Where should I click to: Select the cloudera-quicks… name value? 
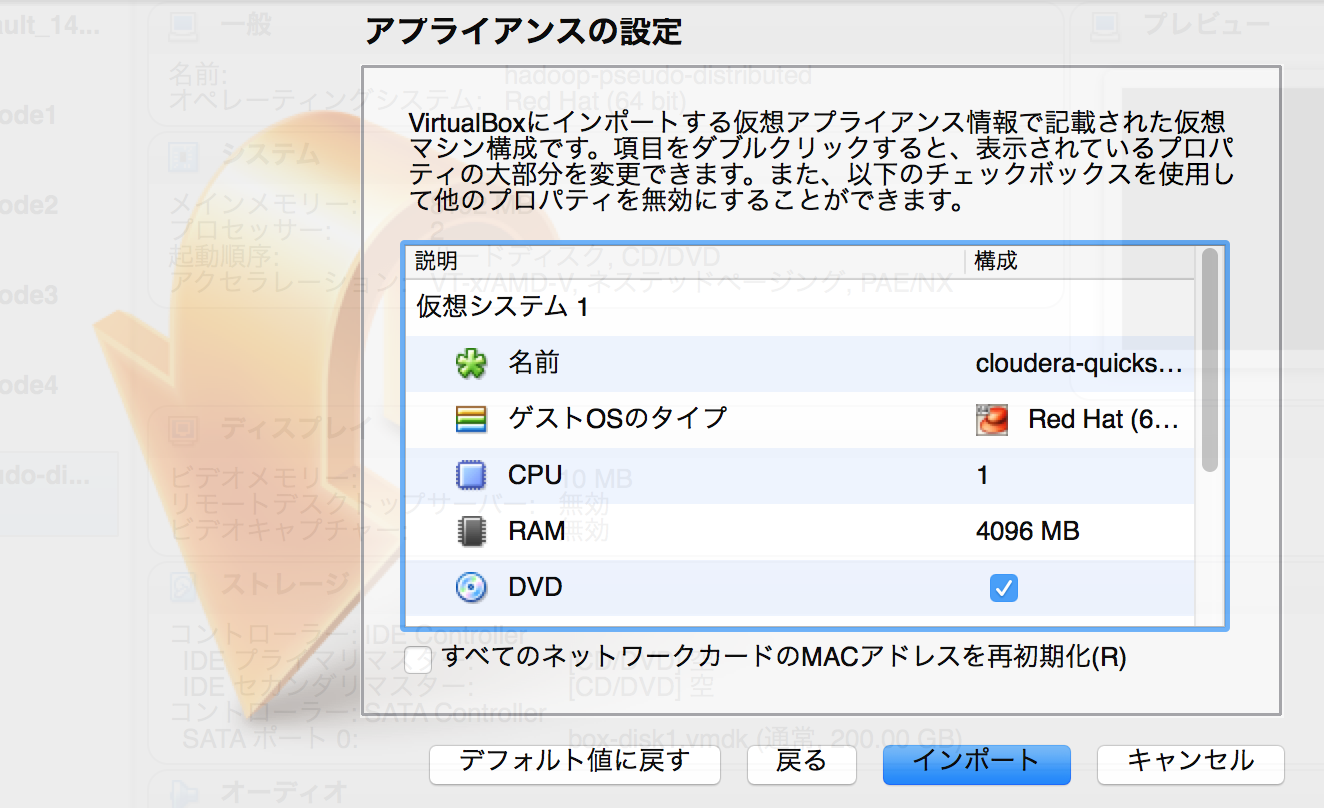pos(1079,364)
